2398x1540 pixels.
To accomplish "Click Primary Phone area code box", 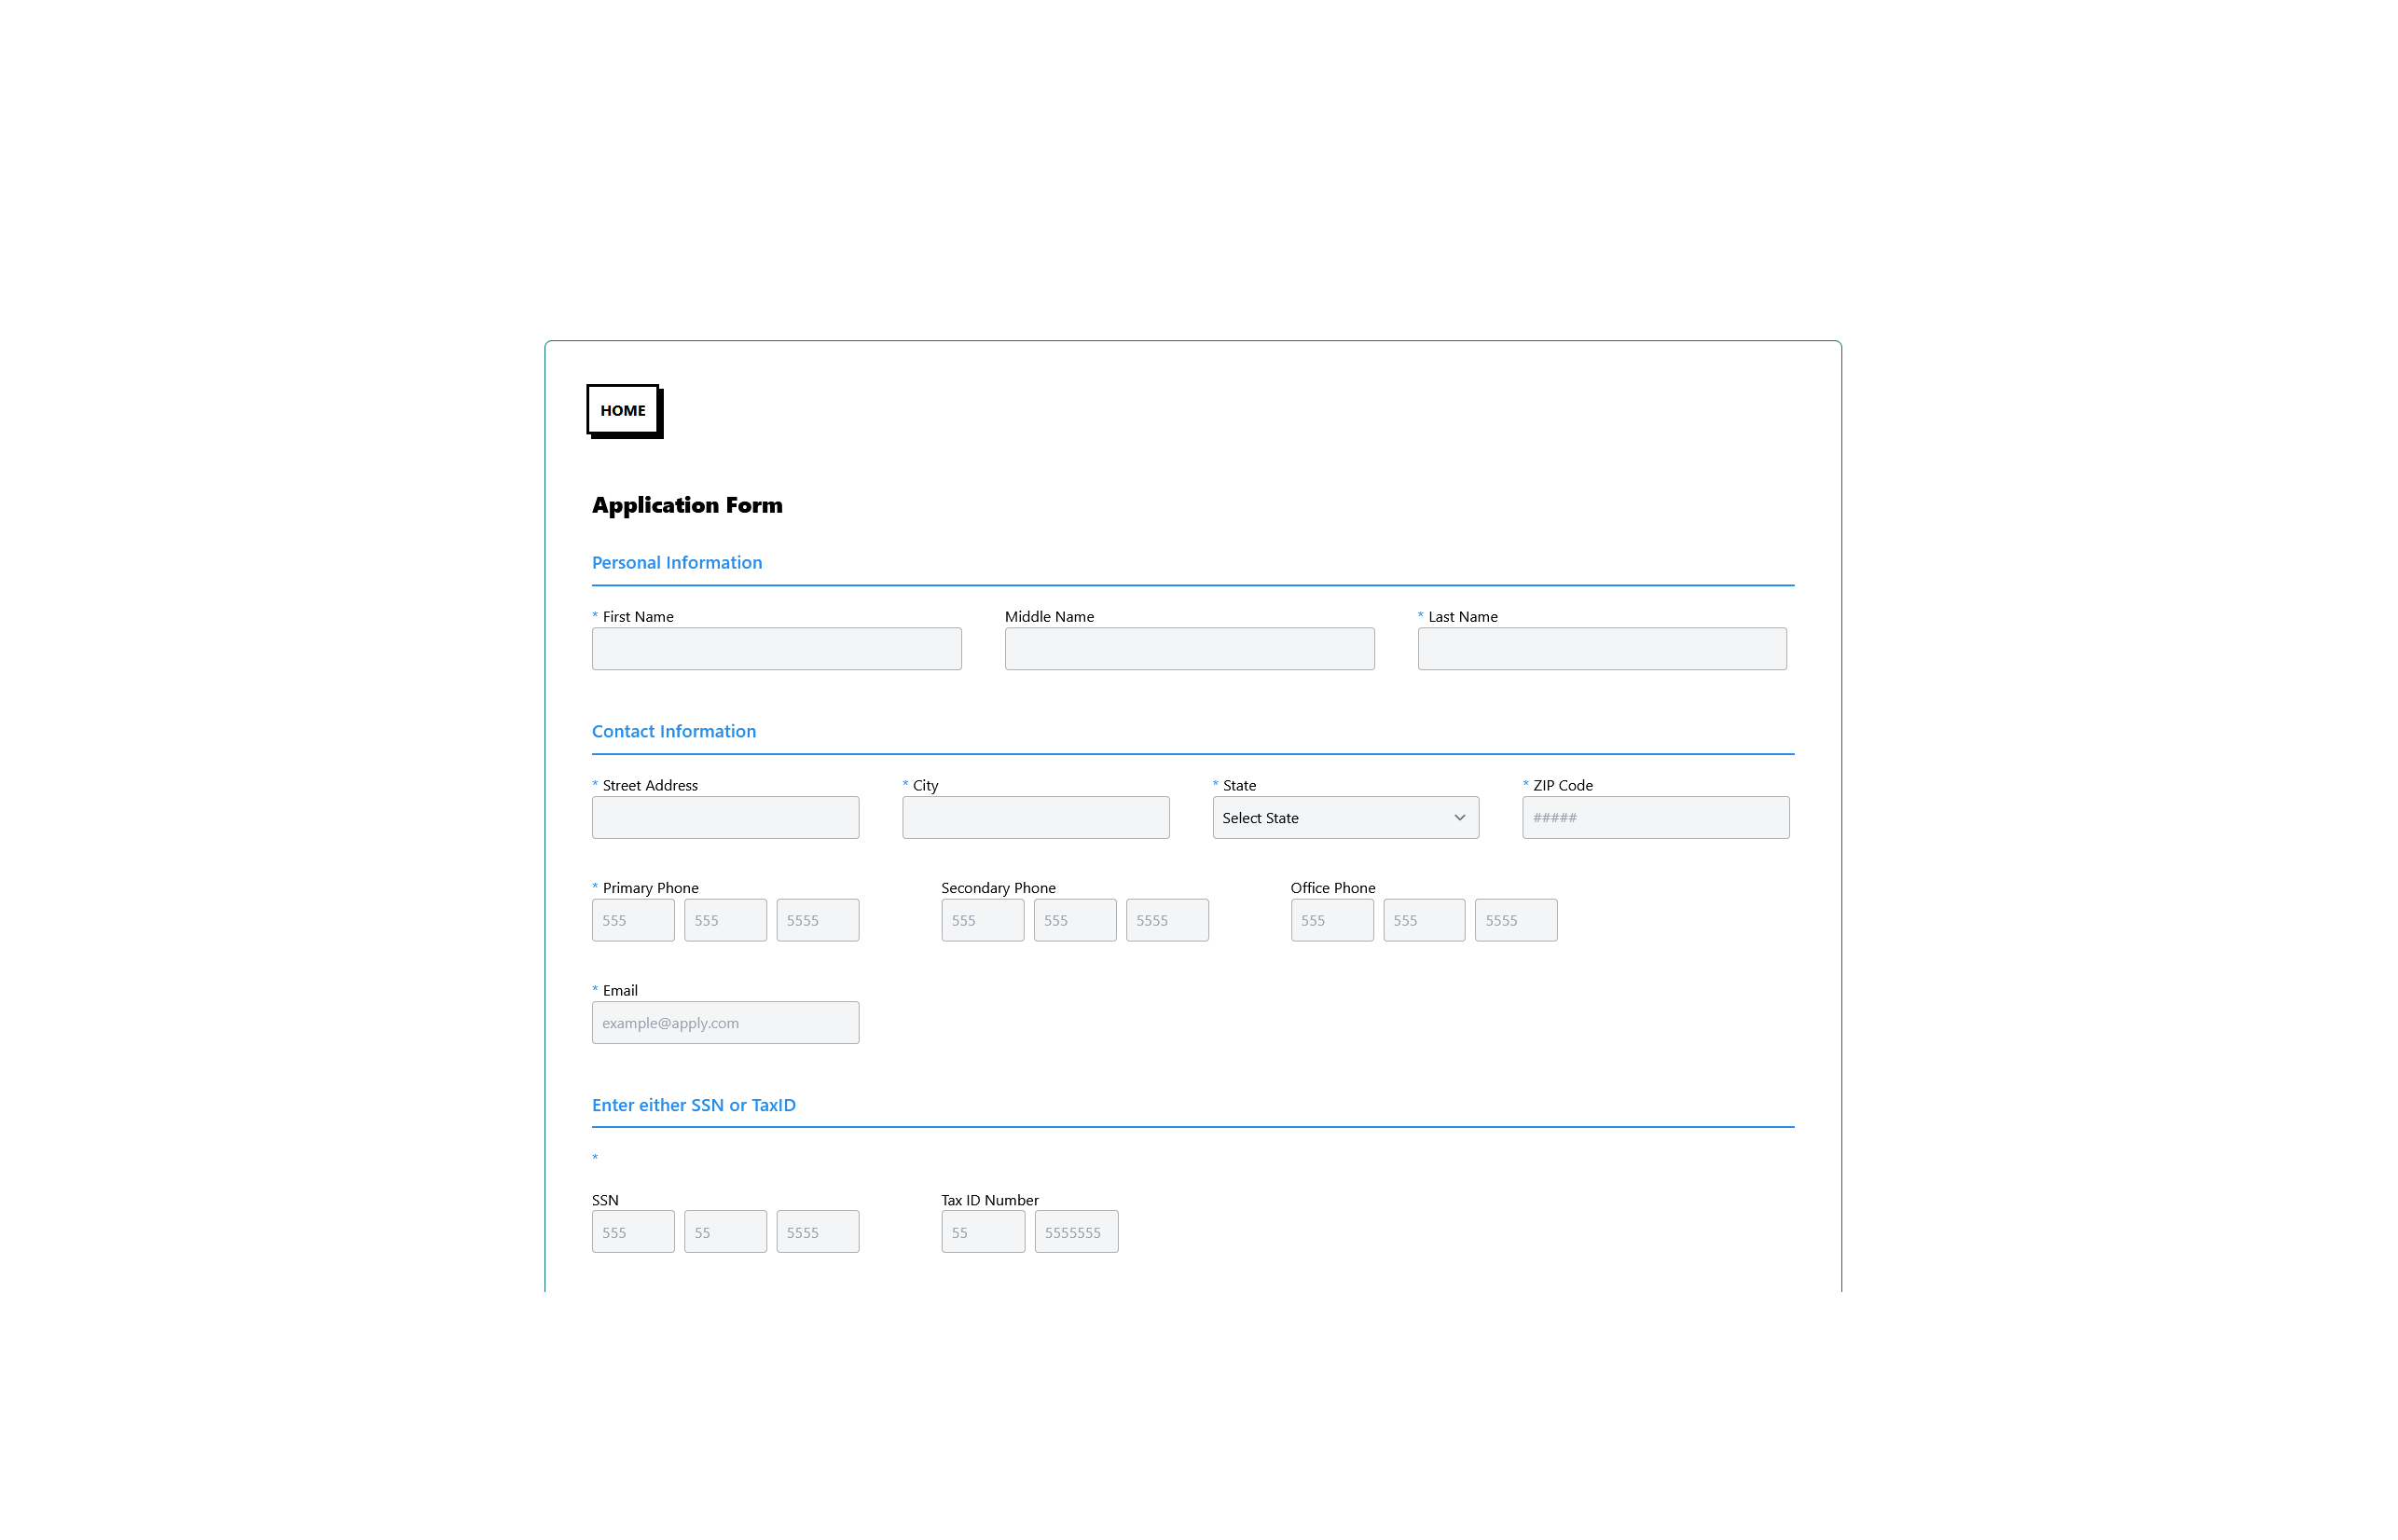I will pyautogui.click(x=632, y=920).
